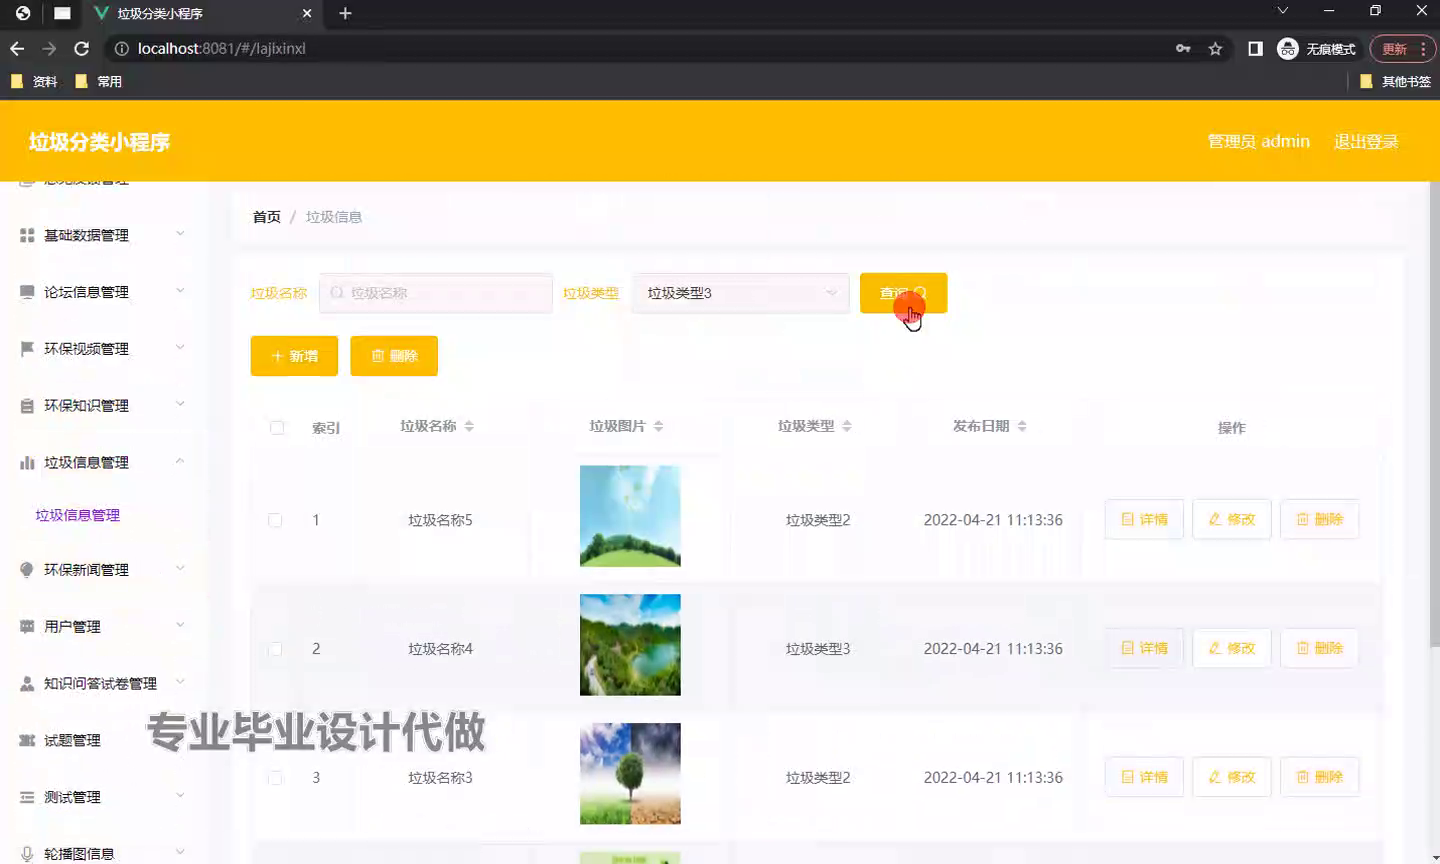
Task: Click the 论坛信息管理 chat icon
Action: (27, 292)
